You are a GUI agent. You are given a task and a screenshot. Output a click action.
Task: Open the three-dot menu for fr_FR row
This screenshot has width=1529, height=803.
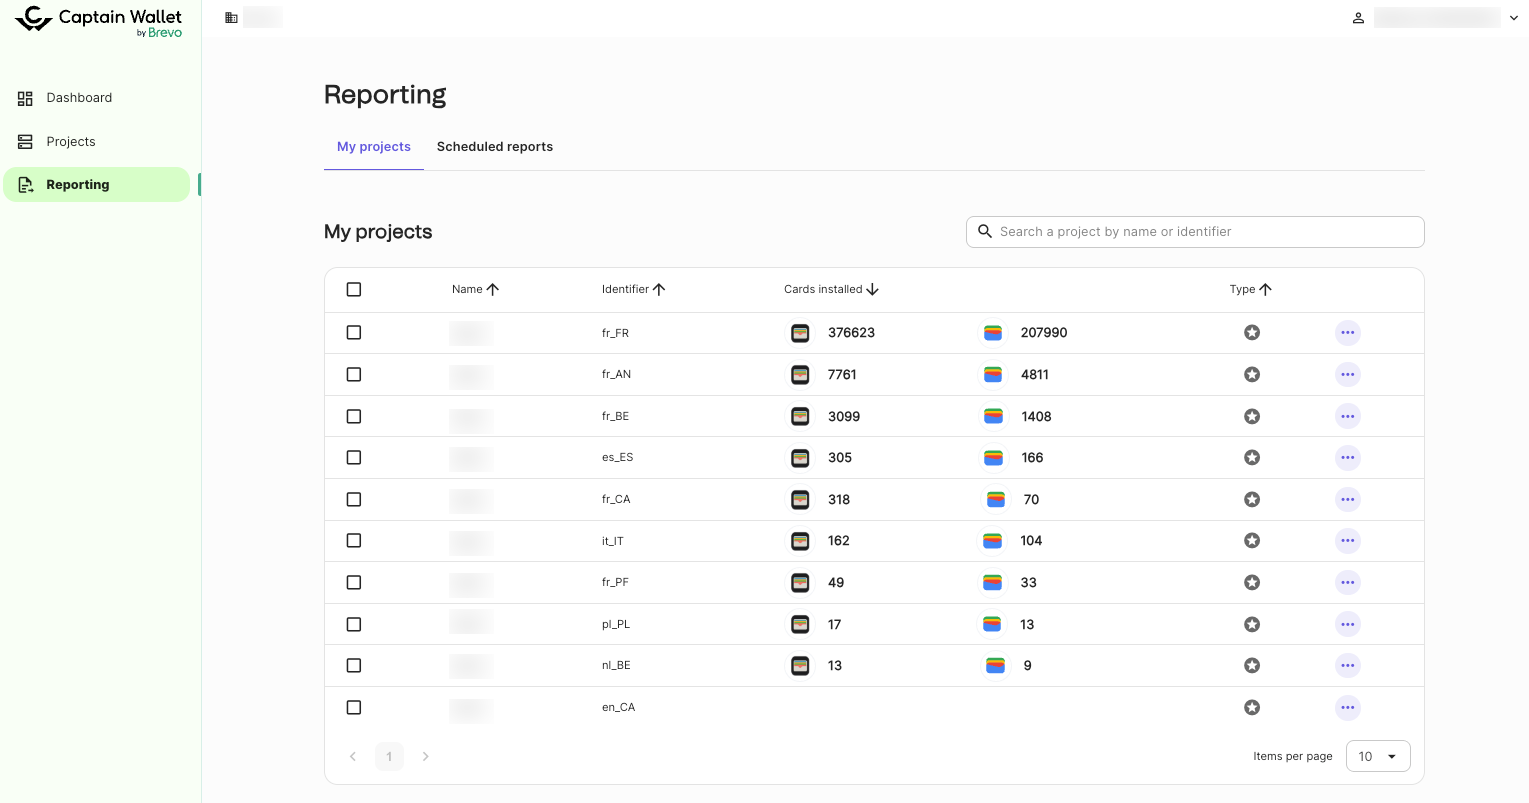(x=1347, y=333)
